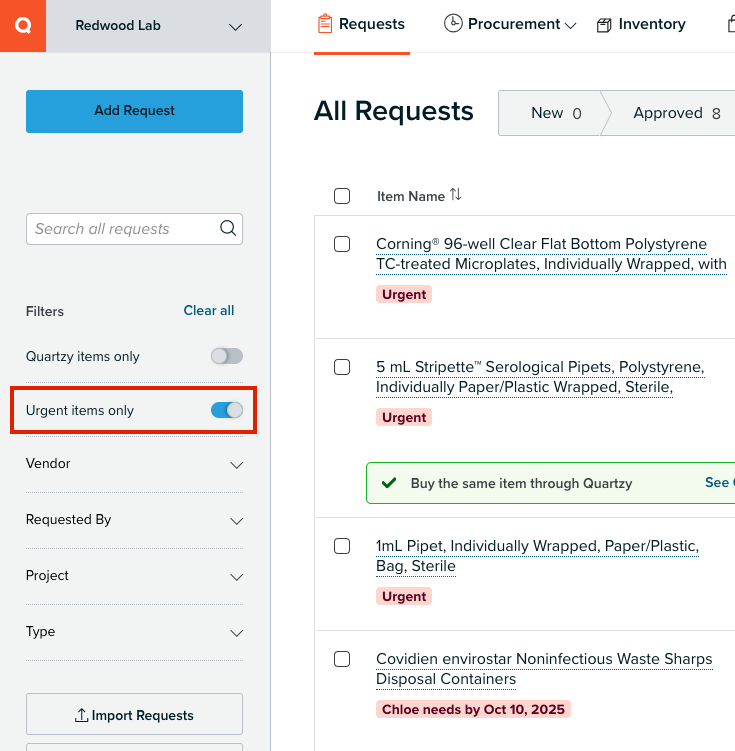
Task: Open the Redwood Lab switcher dropdown
Action: click(x=158, y=26)
